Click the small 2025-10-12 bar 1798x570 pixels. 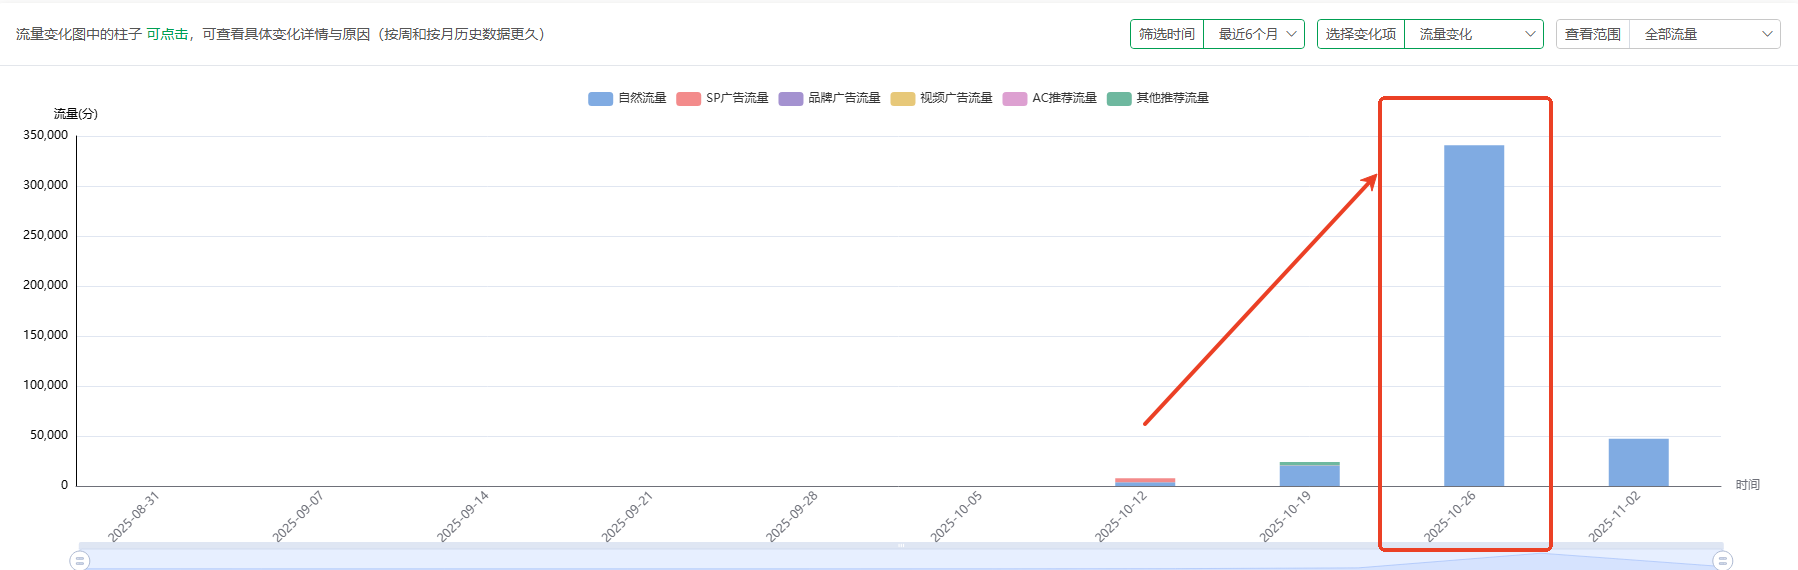coord(1145,482)
